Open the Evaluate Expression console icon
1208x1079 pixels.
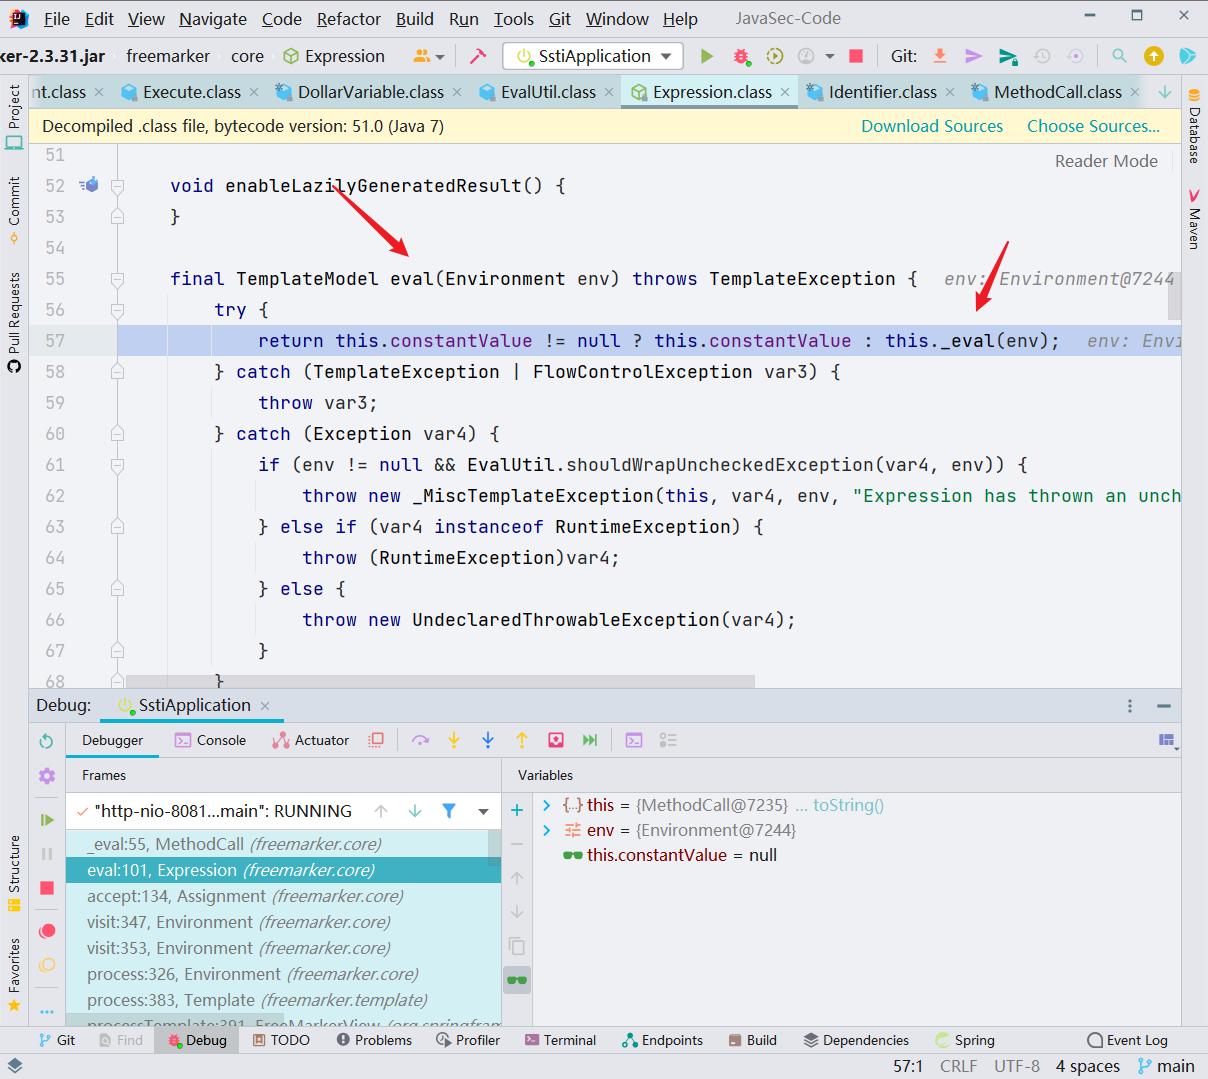tap(632, 740)
